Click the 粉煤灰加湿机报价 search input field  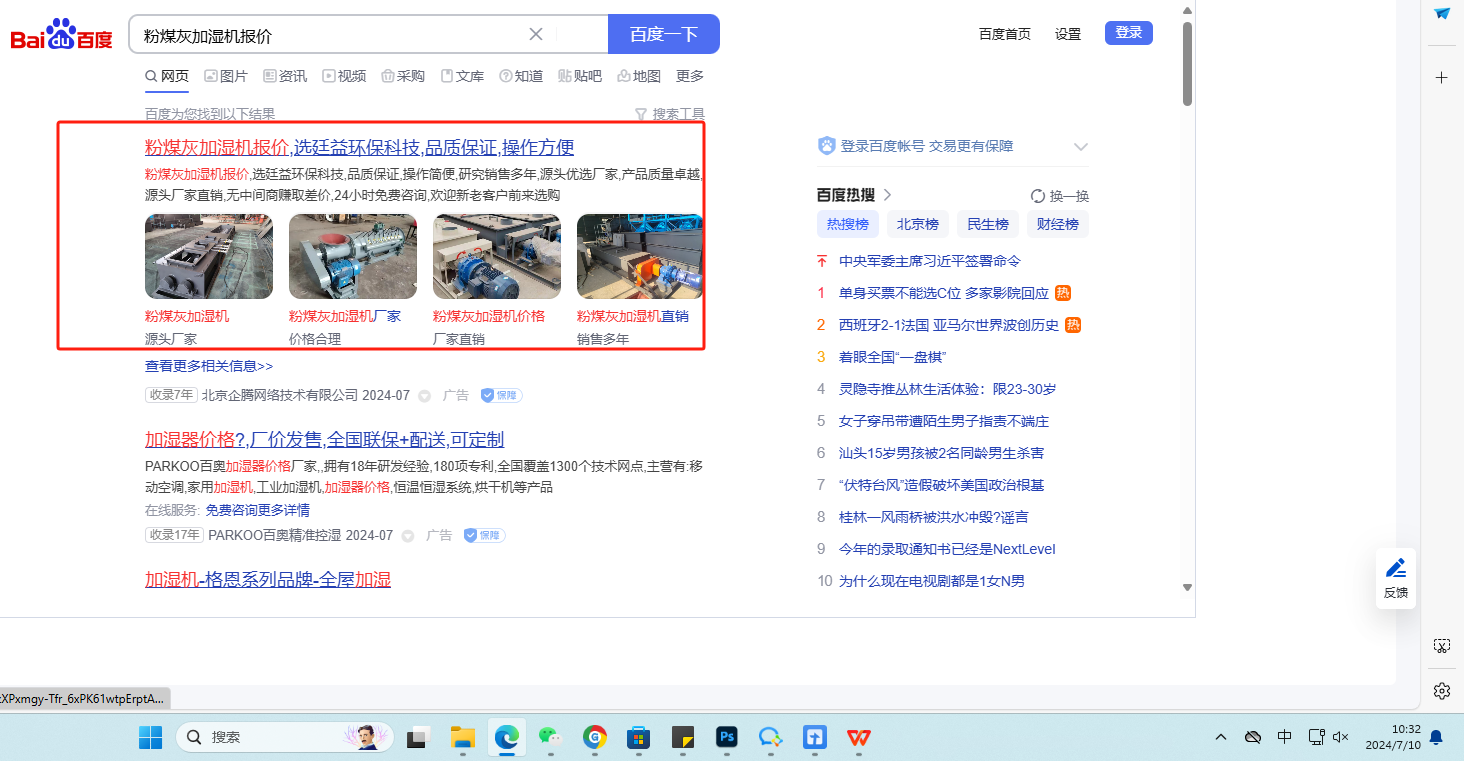[330, 35]
